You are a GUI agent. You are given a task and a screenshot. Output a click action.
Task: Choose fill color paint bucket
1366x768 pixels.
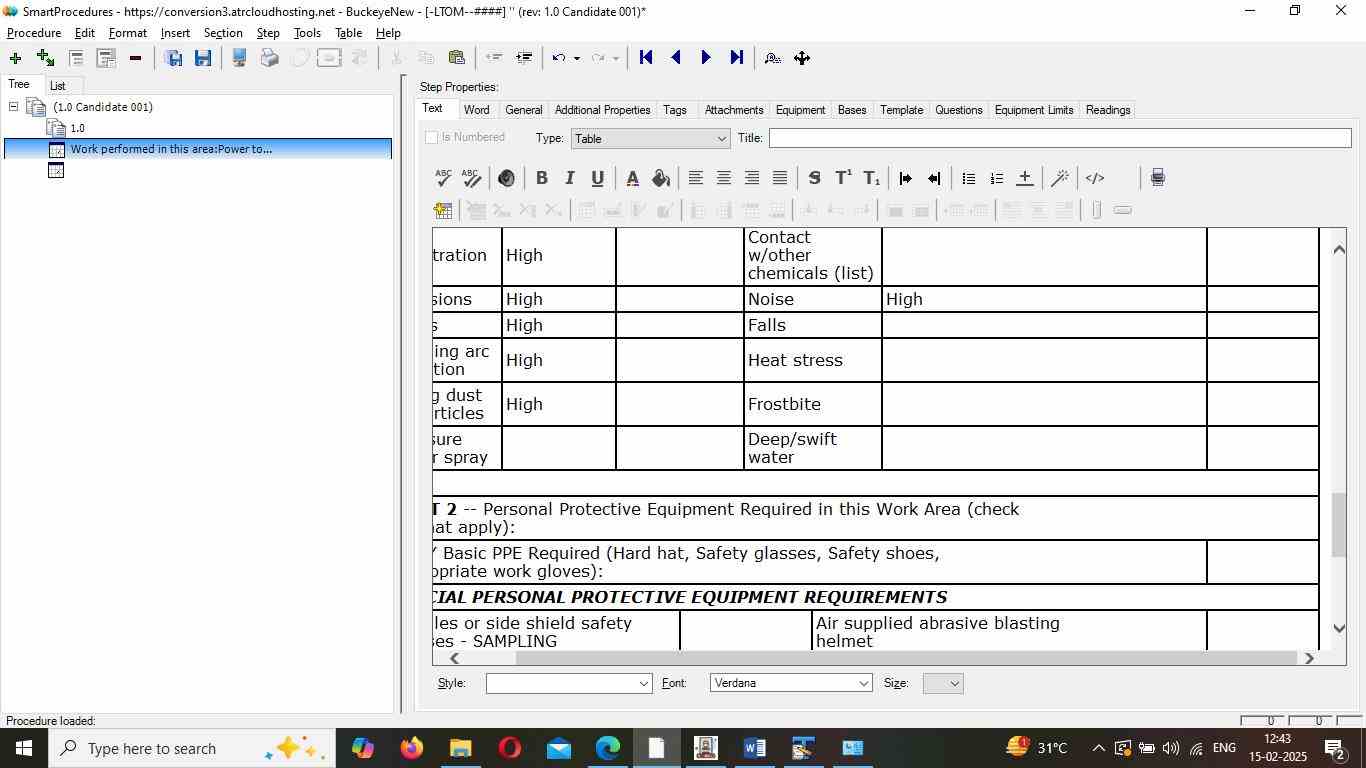pyautogui.click(x=661, y=178)
